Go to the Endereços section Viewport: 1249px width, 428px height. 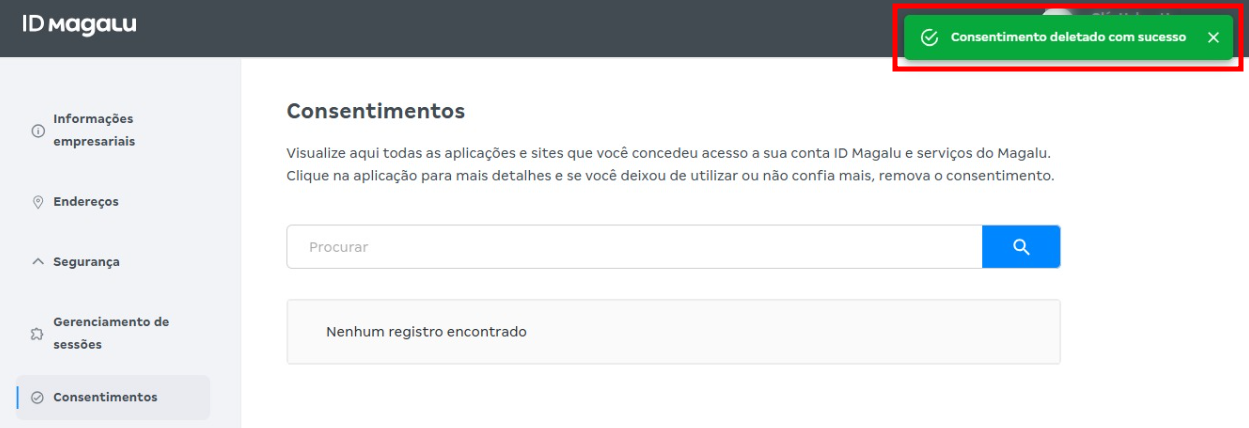[x=86, y=201]
